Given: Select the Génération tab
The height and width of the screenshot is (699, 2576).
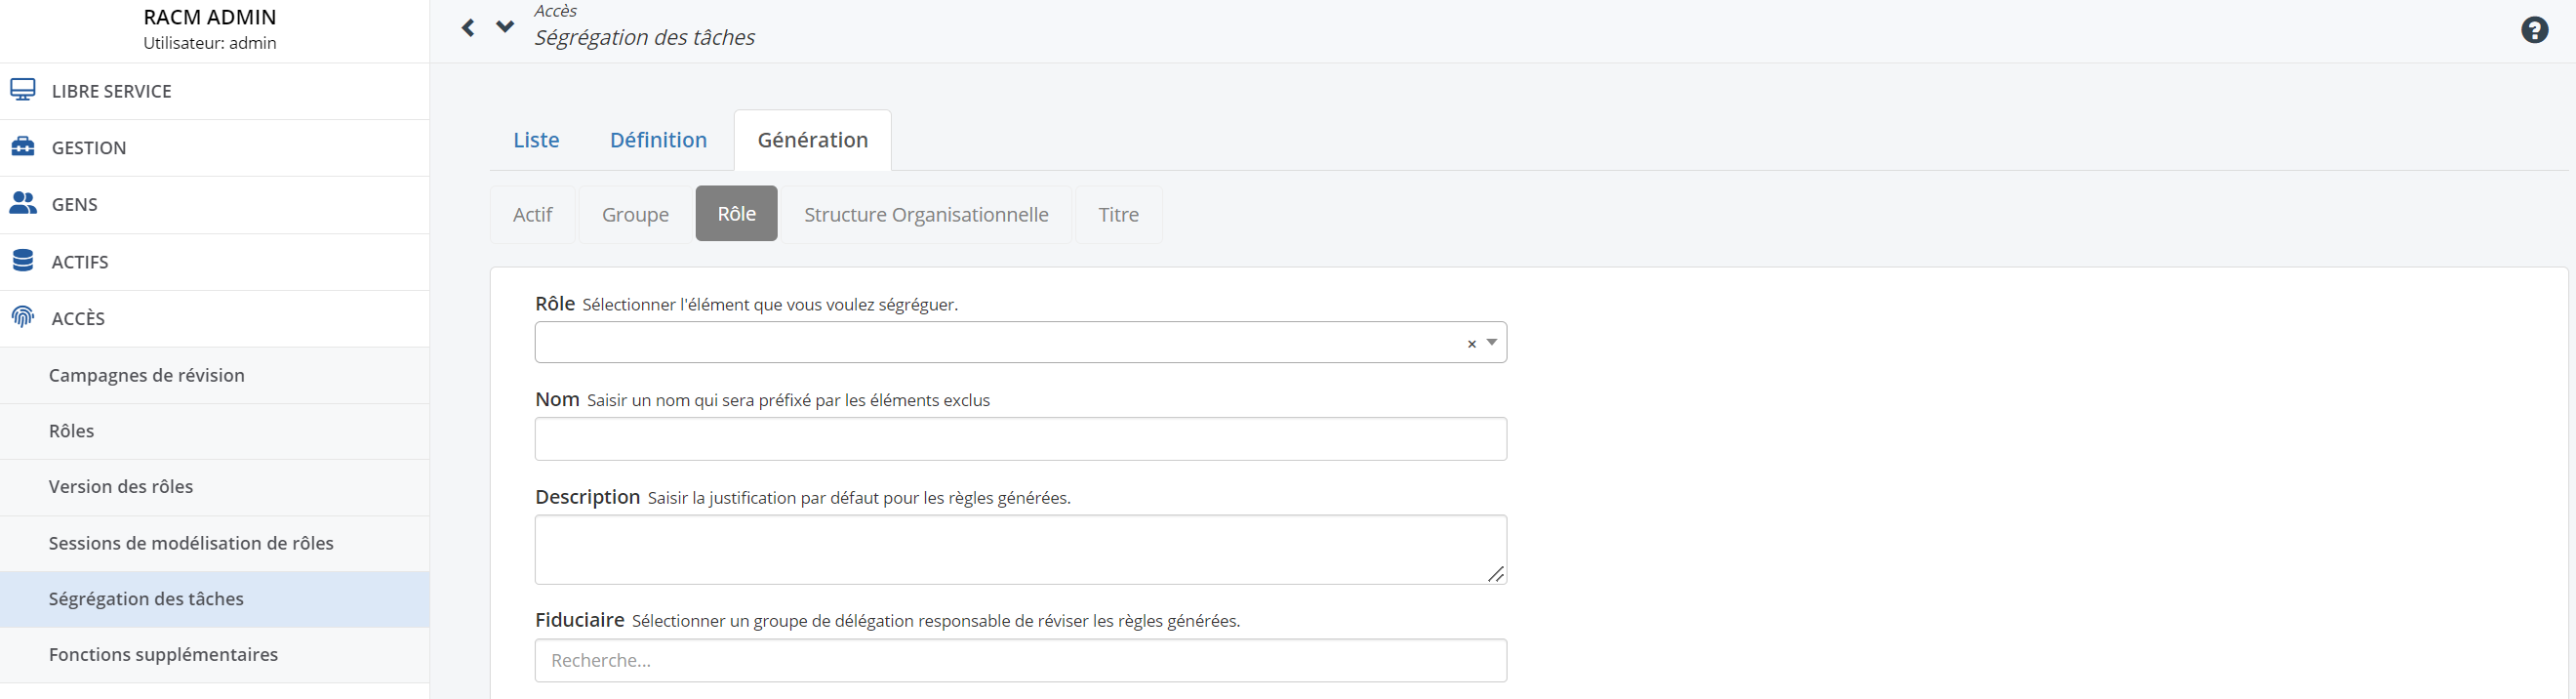Looking at the screenshot, I should click(813, 140).
